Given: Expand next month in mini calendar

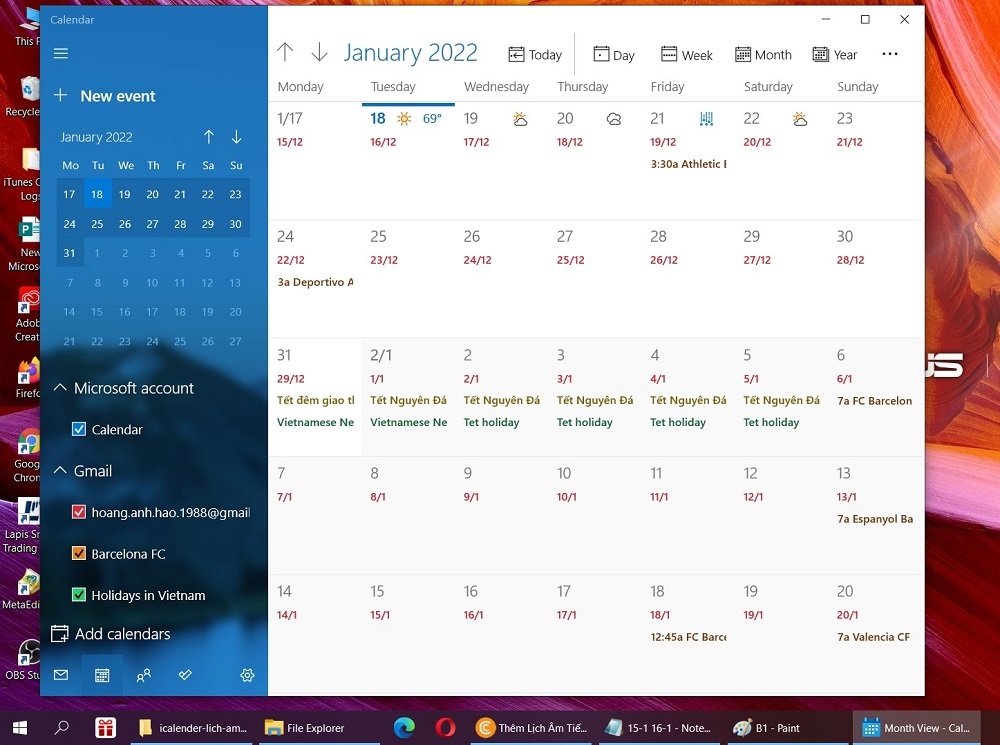Looking at the screenshot, I should pyautogui.click(x=236, y=136).
